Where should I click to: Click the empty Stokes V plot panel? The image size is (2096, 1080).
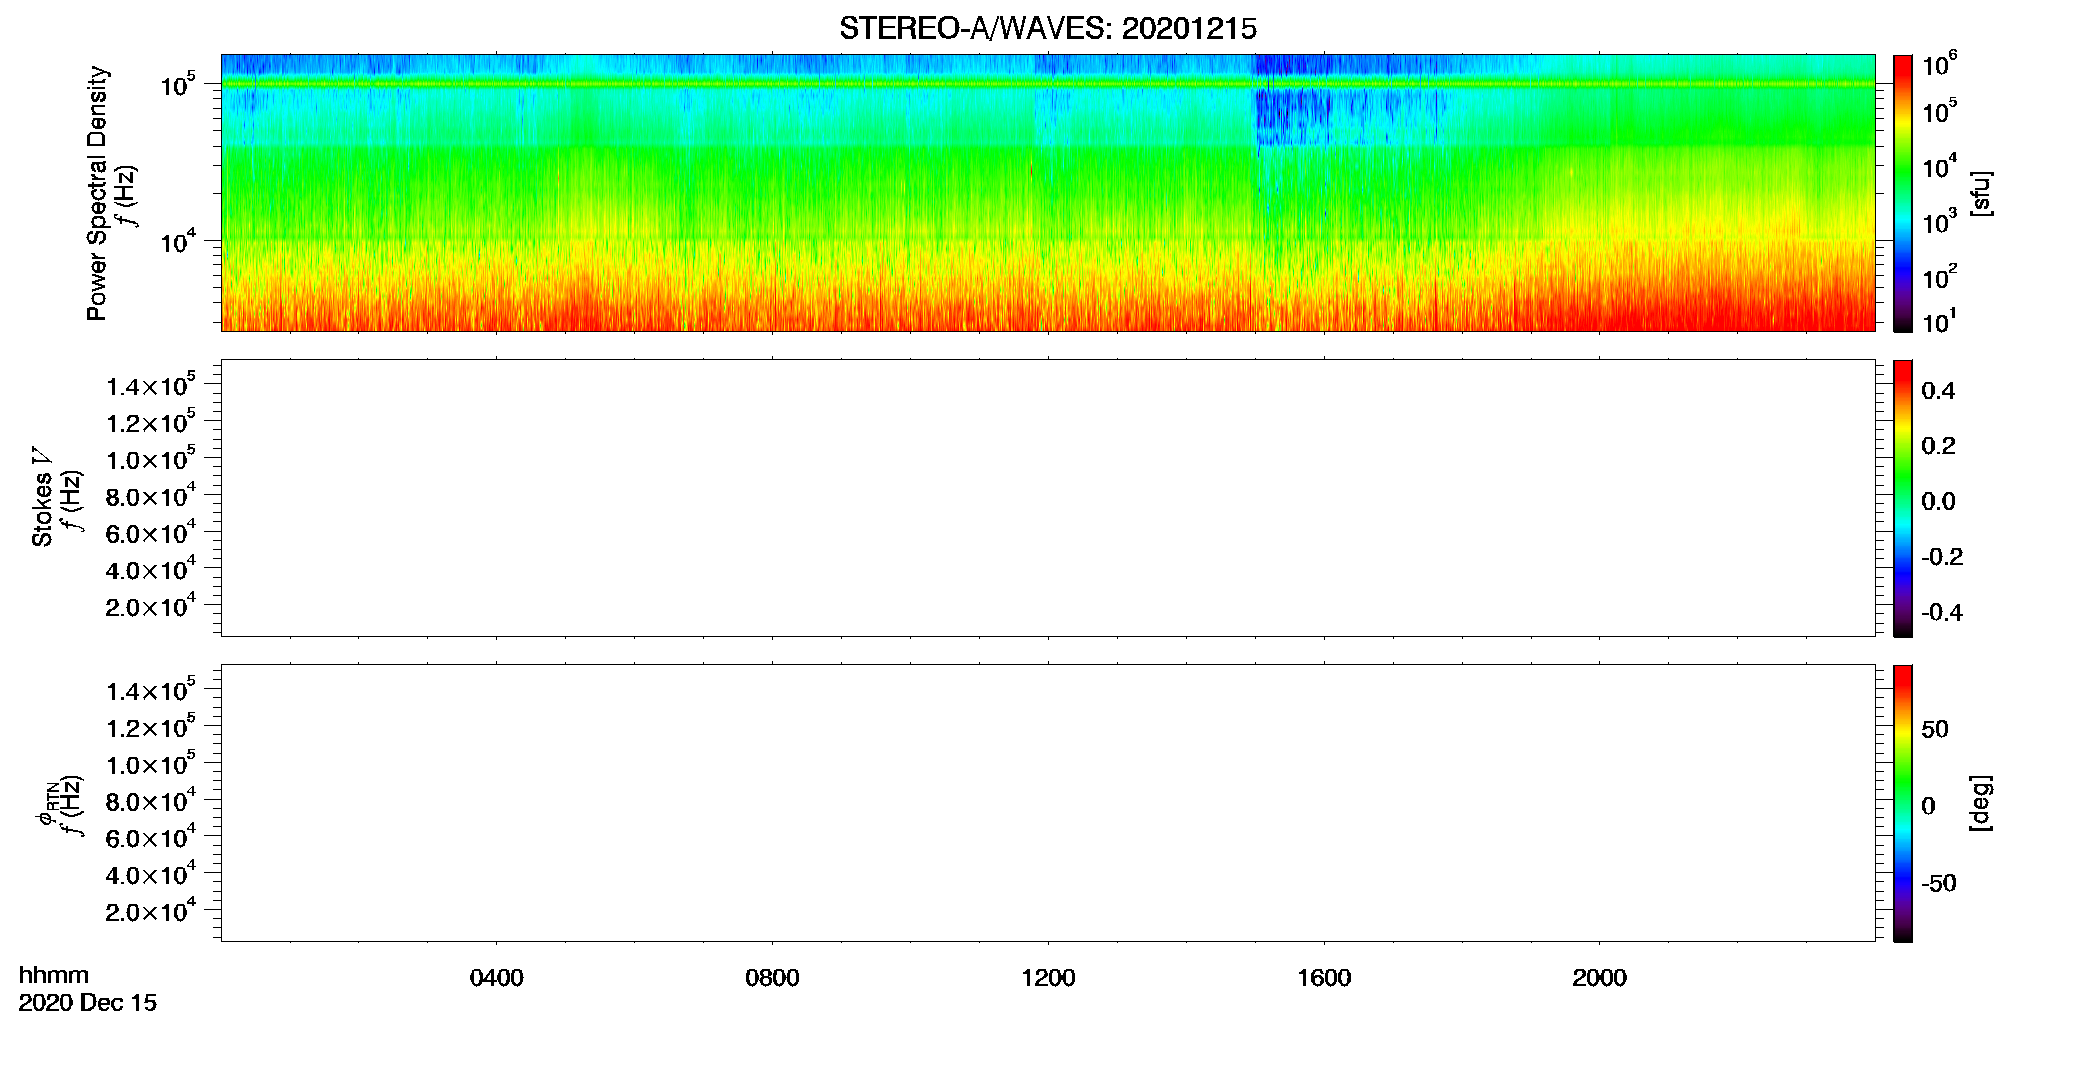coord(1048,498)
